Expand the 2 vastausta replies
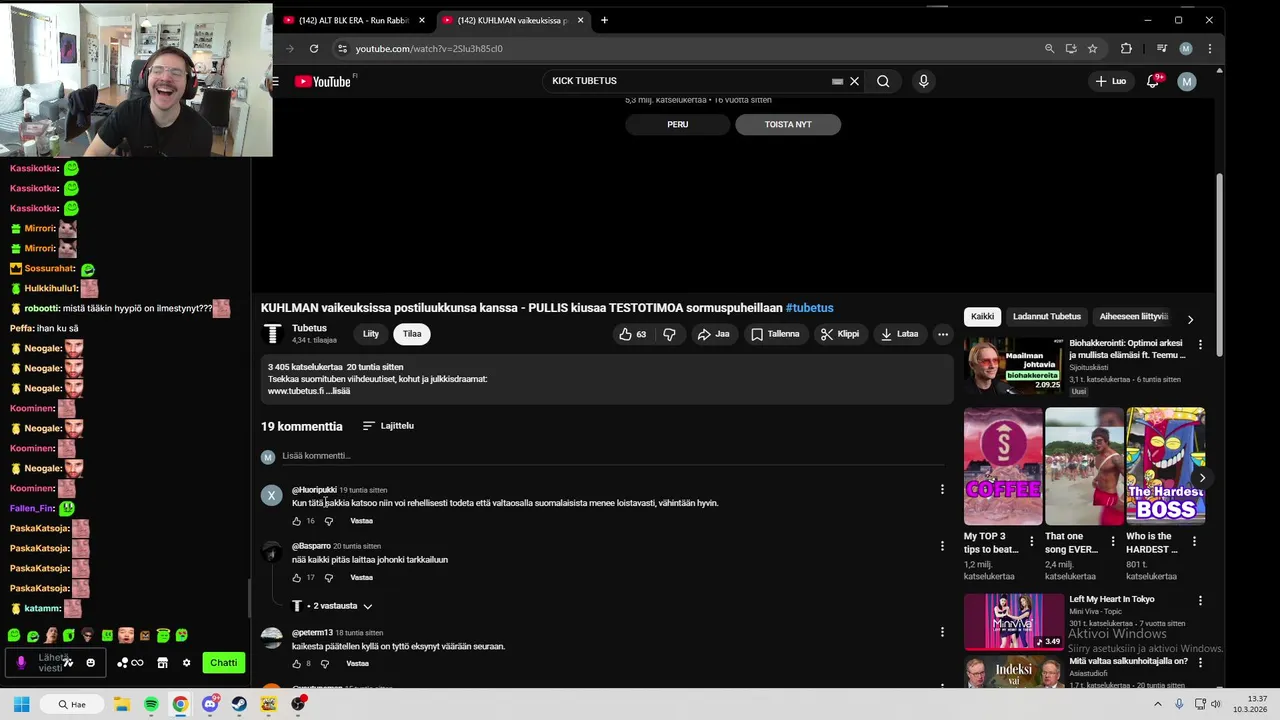Screen dimensions: 1280x720 pos(333,606)
